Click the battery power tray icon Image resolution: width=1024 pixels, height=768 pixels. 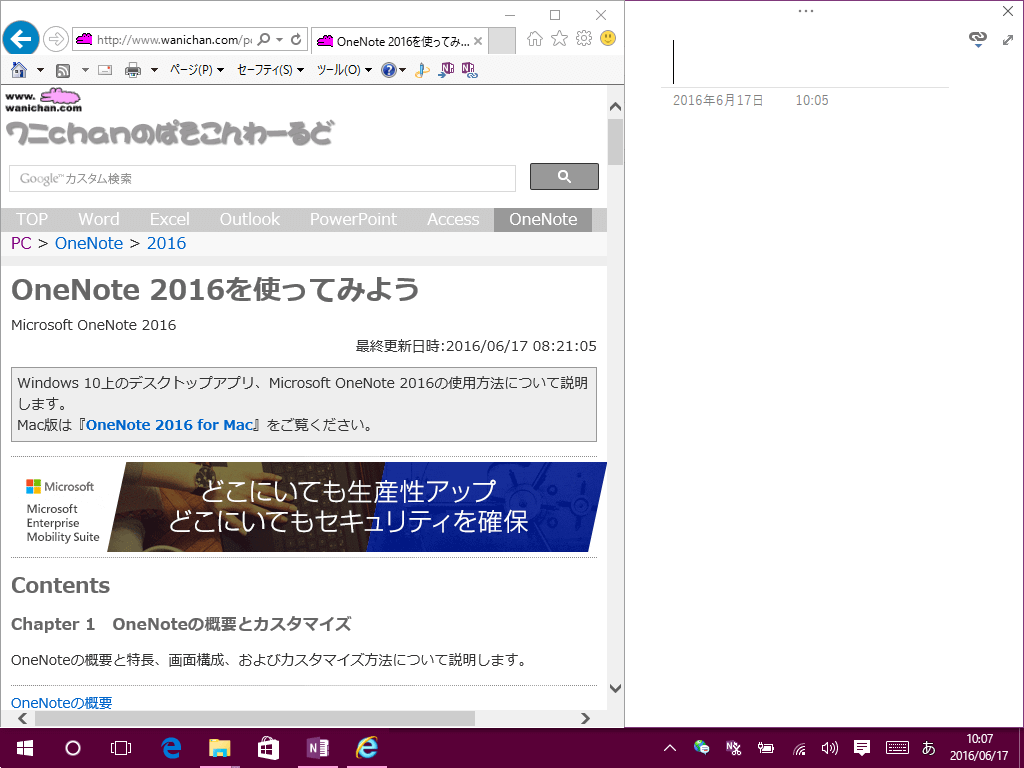[766, 748]
